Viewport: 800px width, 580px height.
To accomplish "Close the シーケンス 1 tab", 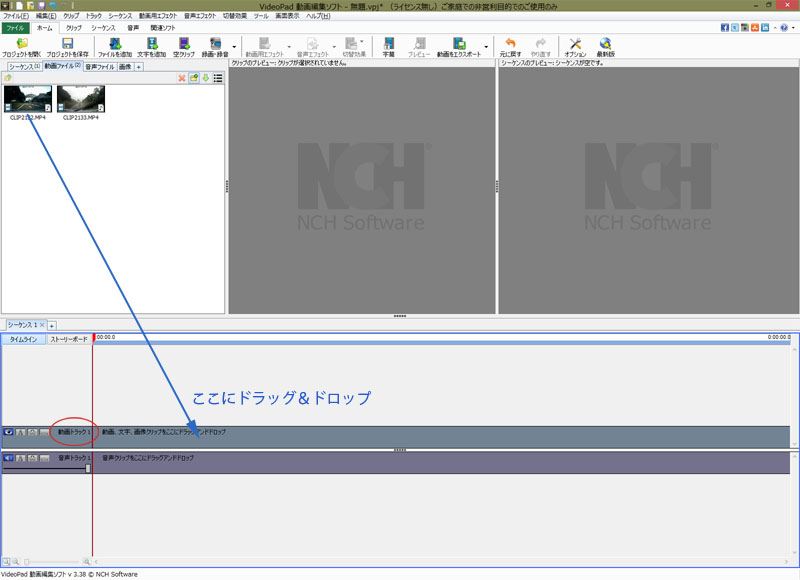I will pyautogui.click(x=42, y=324).
